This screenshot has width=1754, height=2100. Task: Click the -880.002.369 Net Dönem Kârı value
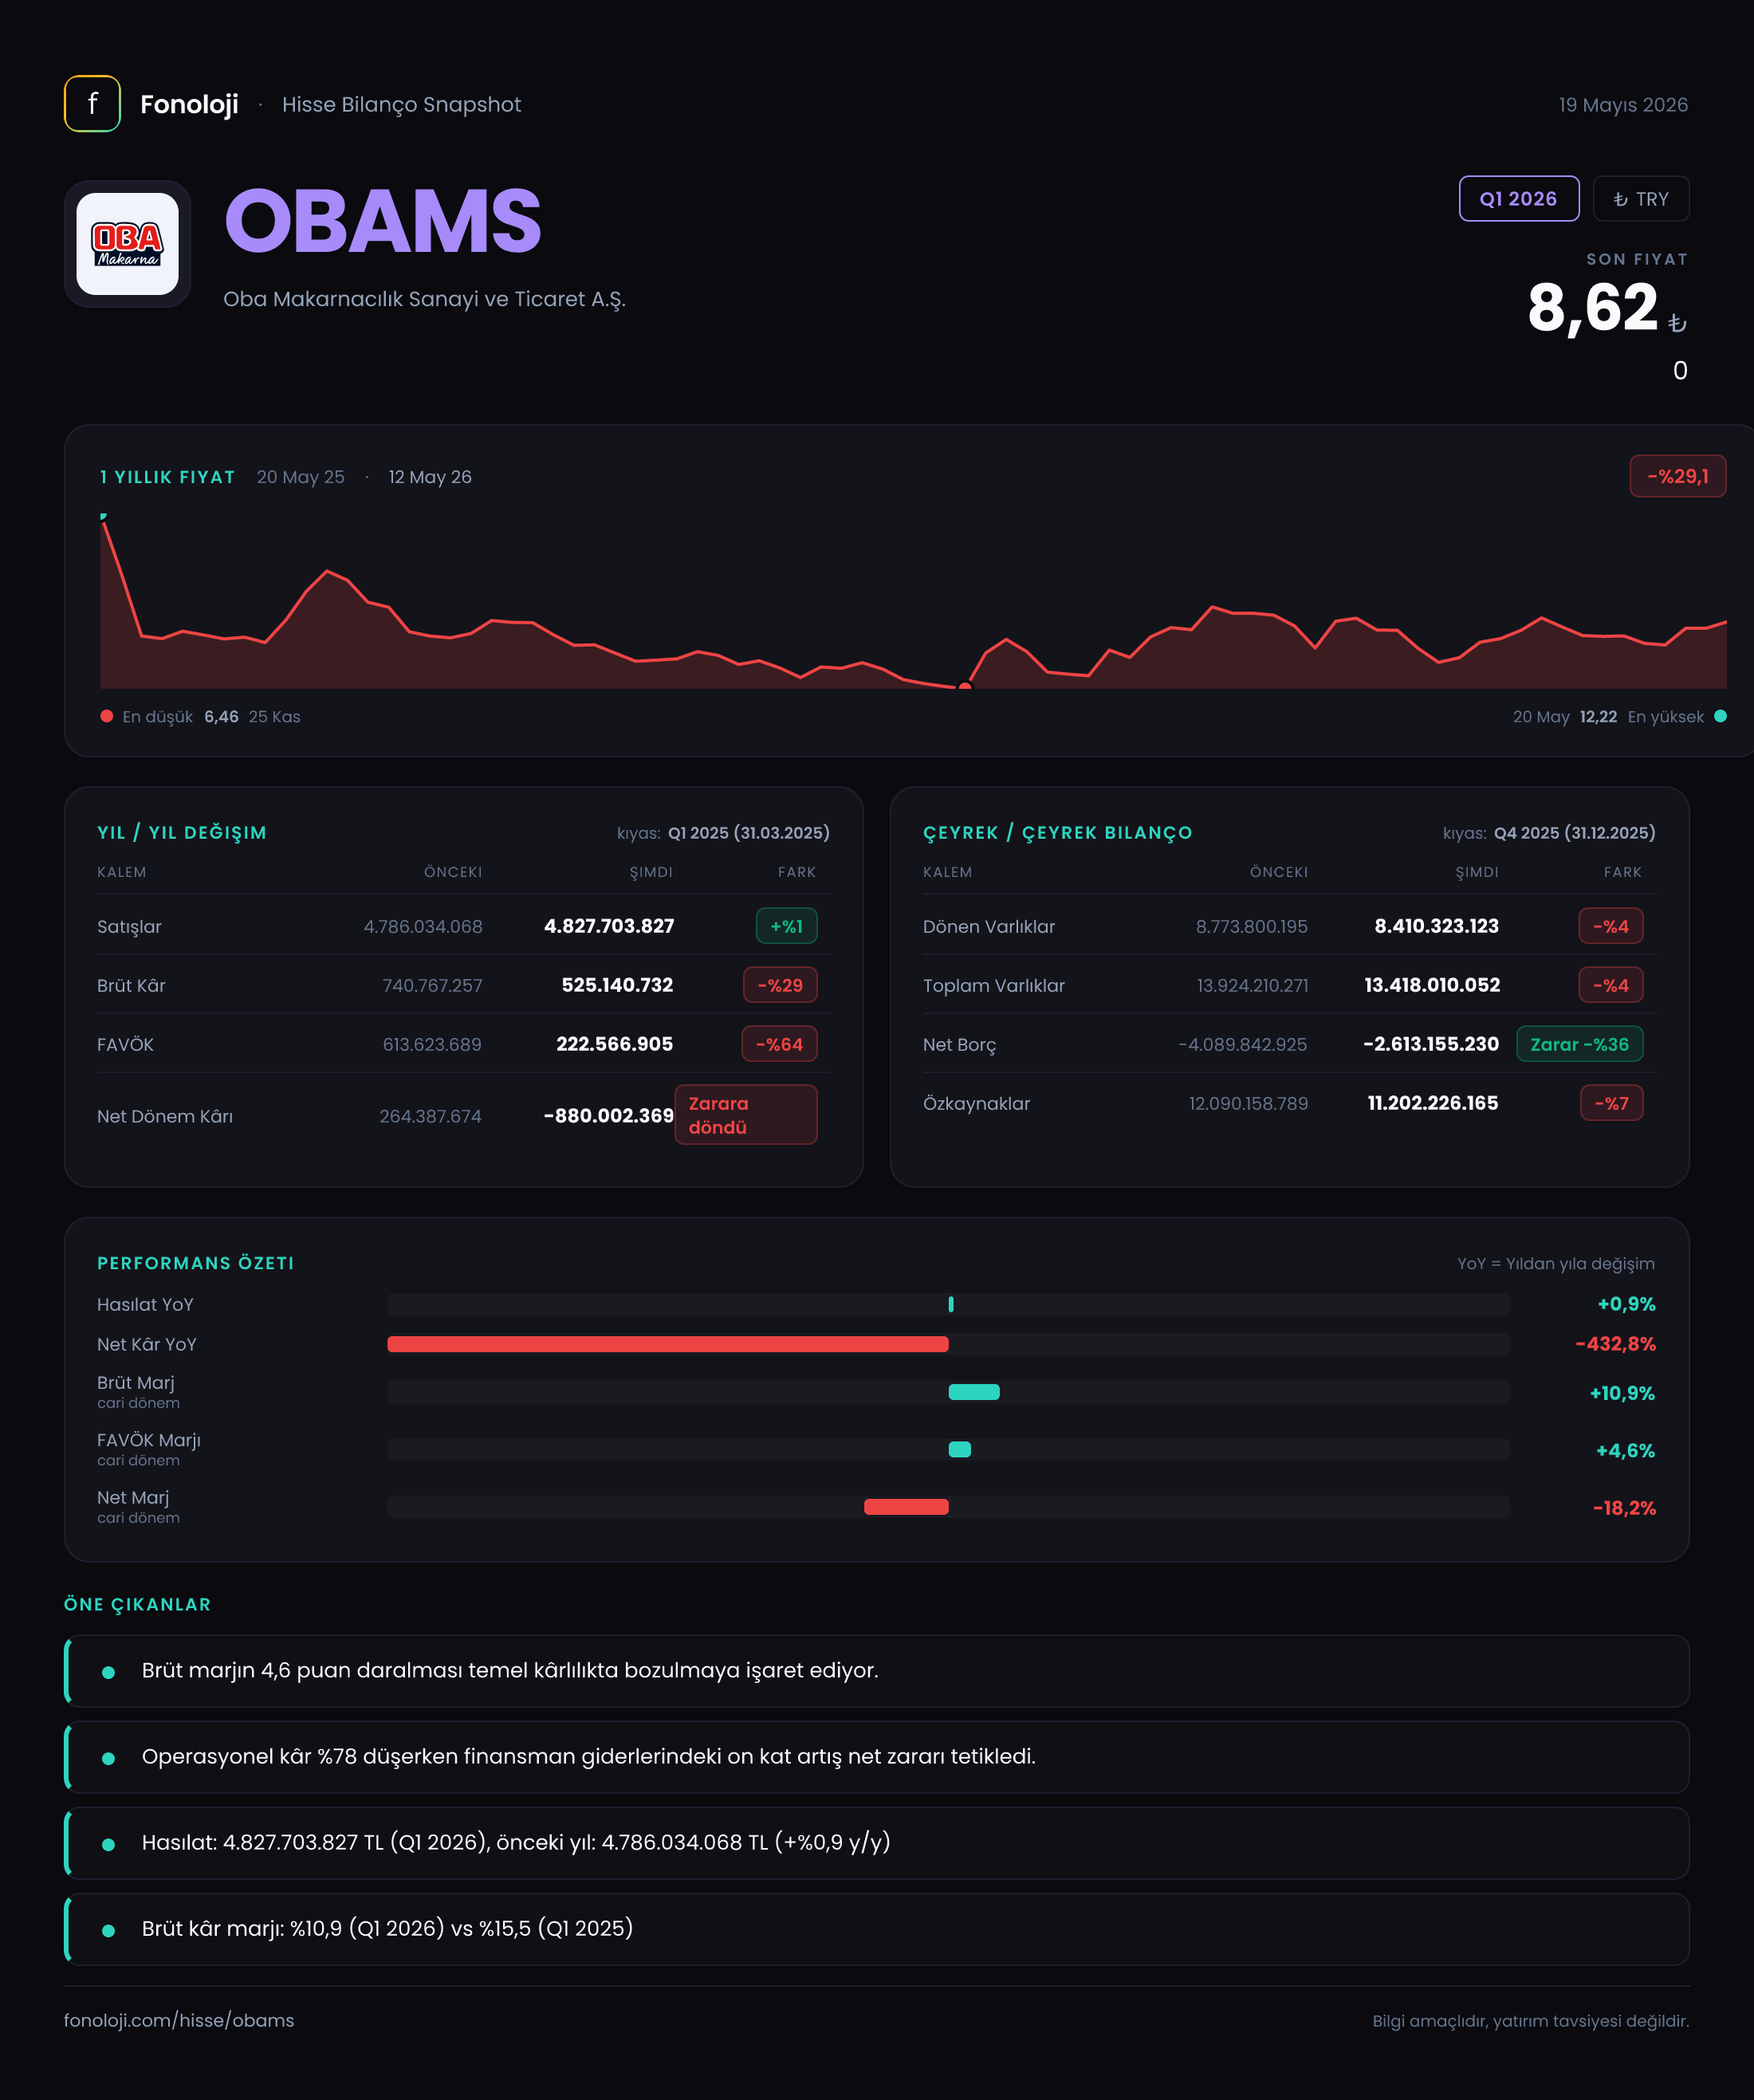tap(608, 1116)
